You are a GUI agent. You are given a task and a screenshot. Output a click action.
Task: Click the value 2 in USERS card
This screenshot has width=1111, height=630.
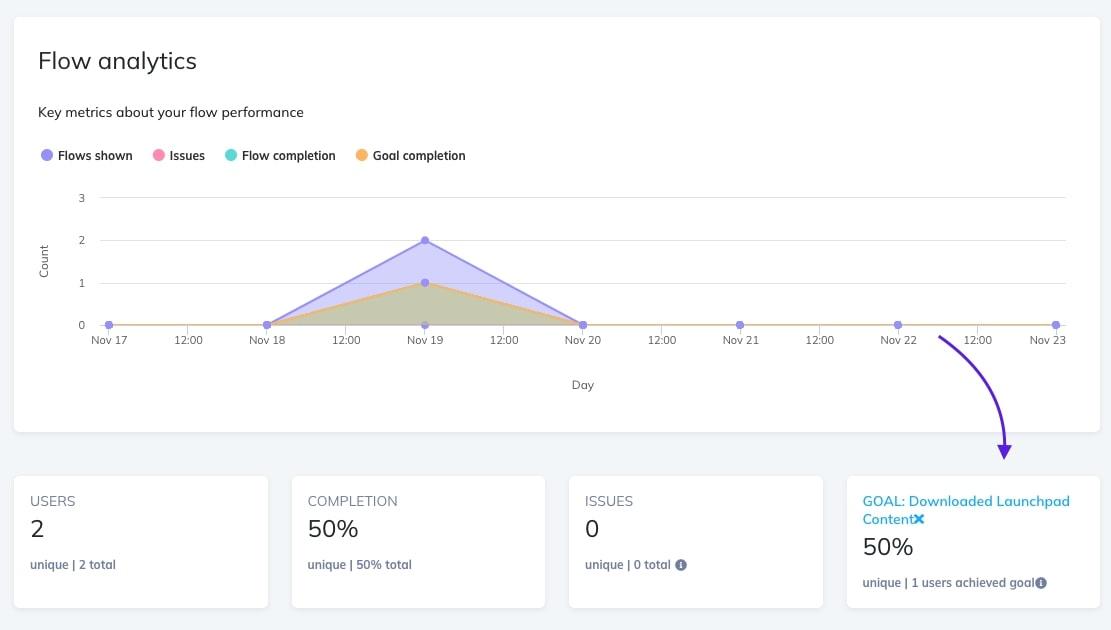point(37,529)
